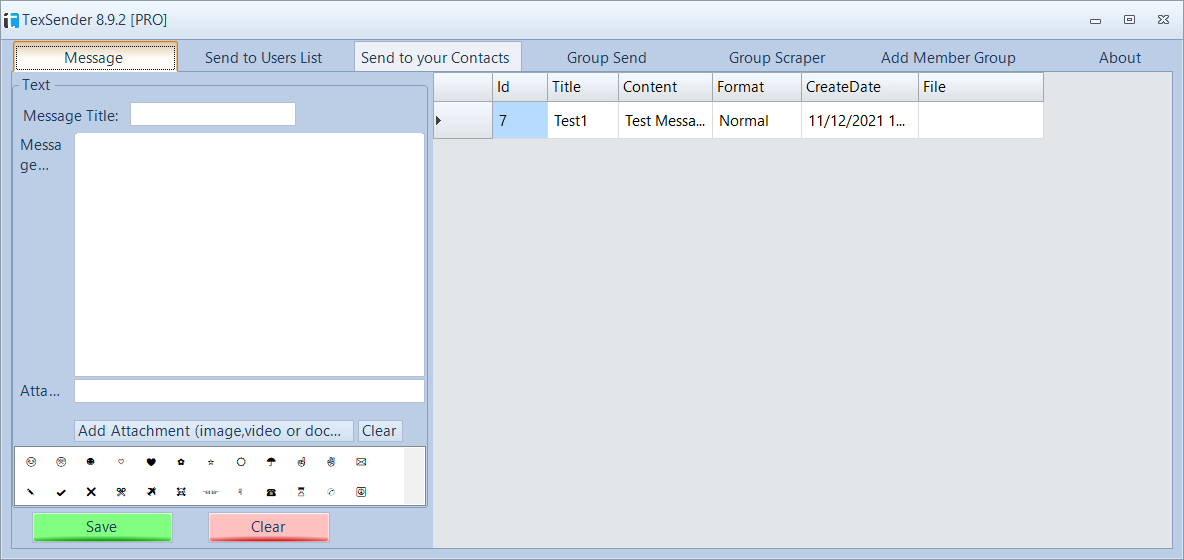Click the File column header
This screenshot has height=560, width=1184.
[x=981, y=87]
